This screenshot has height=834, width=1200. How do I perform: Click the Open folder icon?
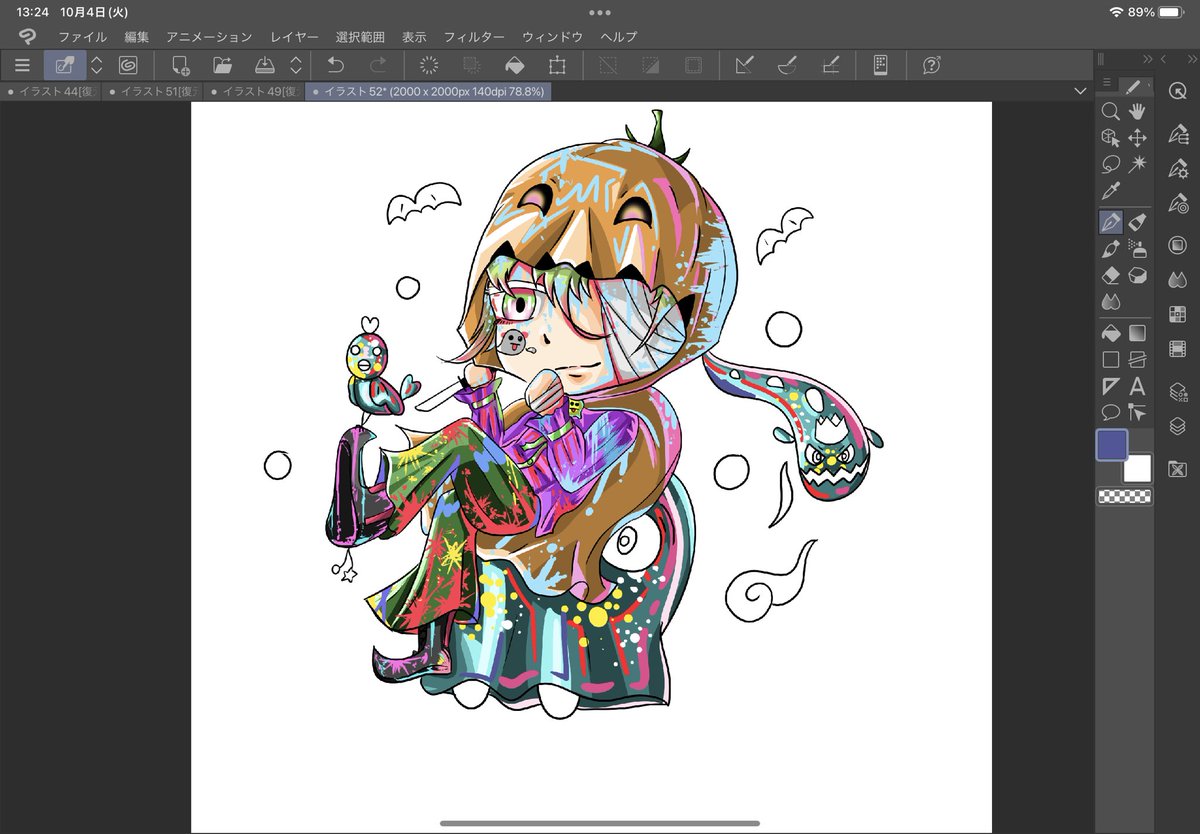[223, 65]
